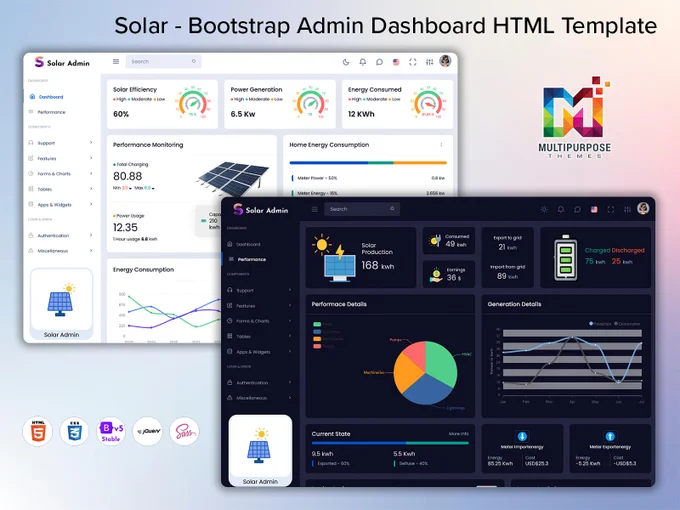The height and width of the screenshot is (510, 680).
Task: Click the Solar Admin logo in light dashboard
Action: coord(62,62)
